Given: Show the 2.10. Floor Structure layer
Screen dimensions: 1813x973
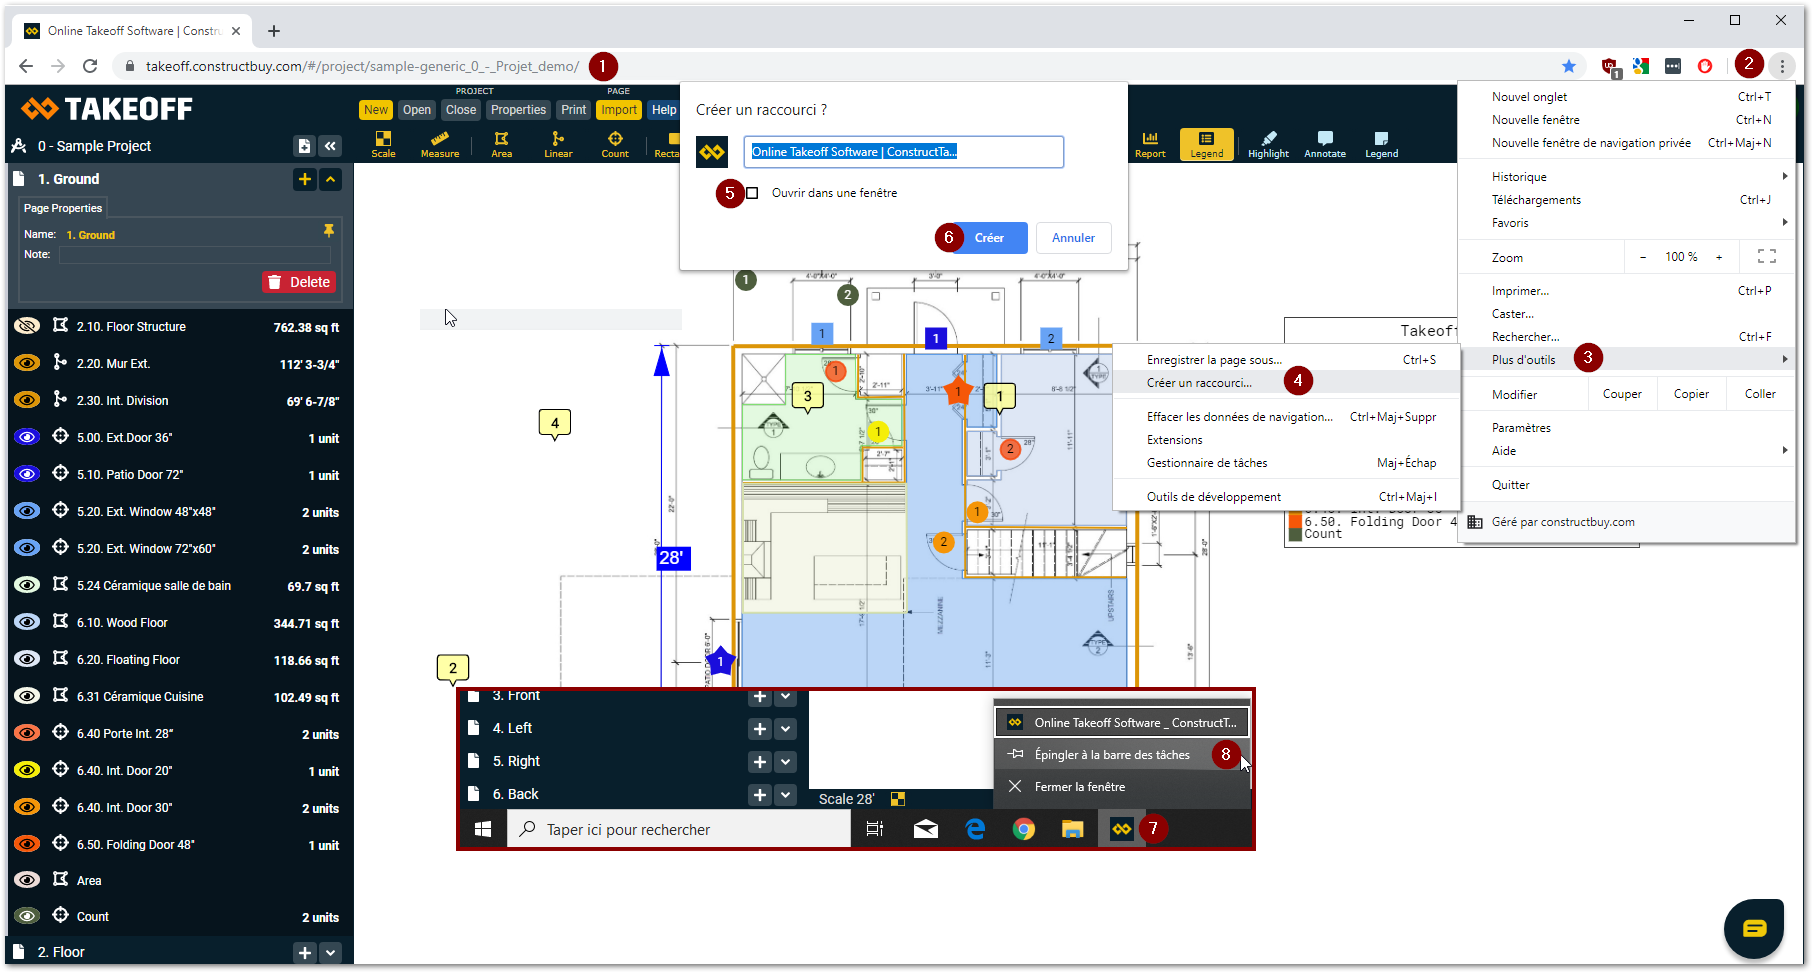Looking at the screenshot, I should [27, 326].
